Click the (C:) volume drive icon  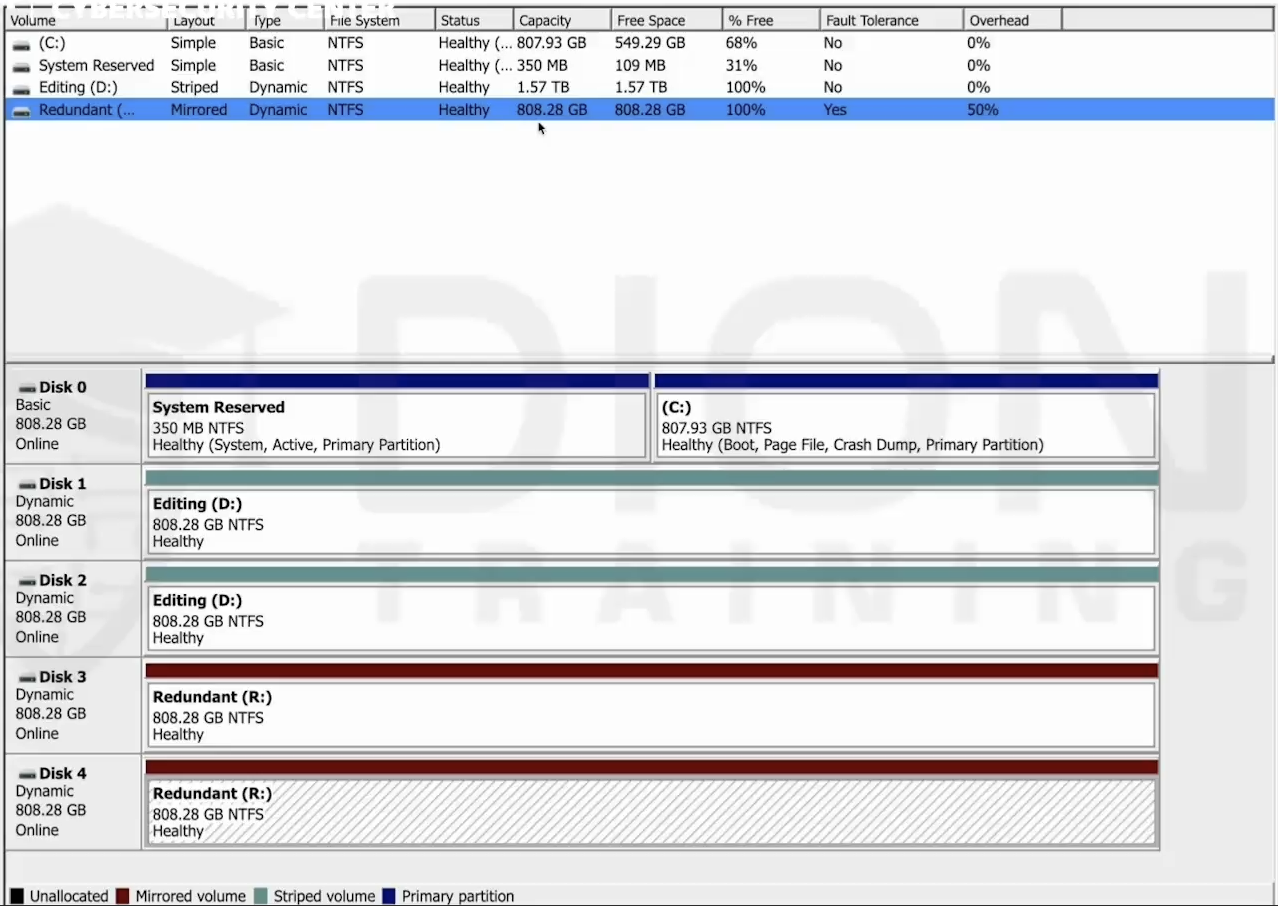(21, 44)
